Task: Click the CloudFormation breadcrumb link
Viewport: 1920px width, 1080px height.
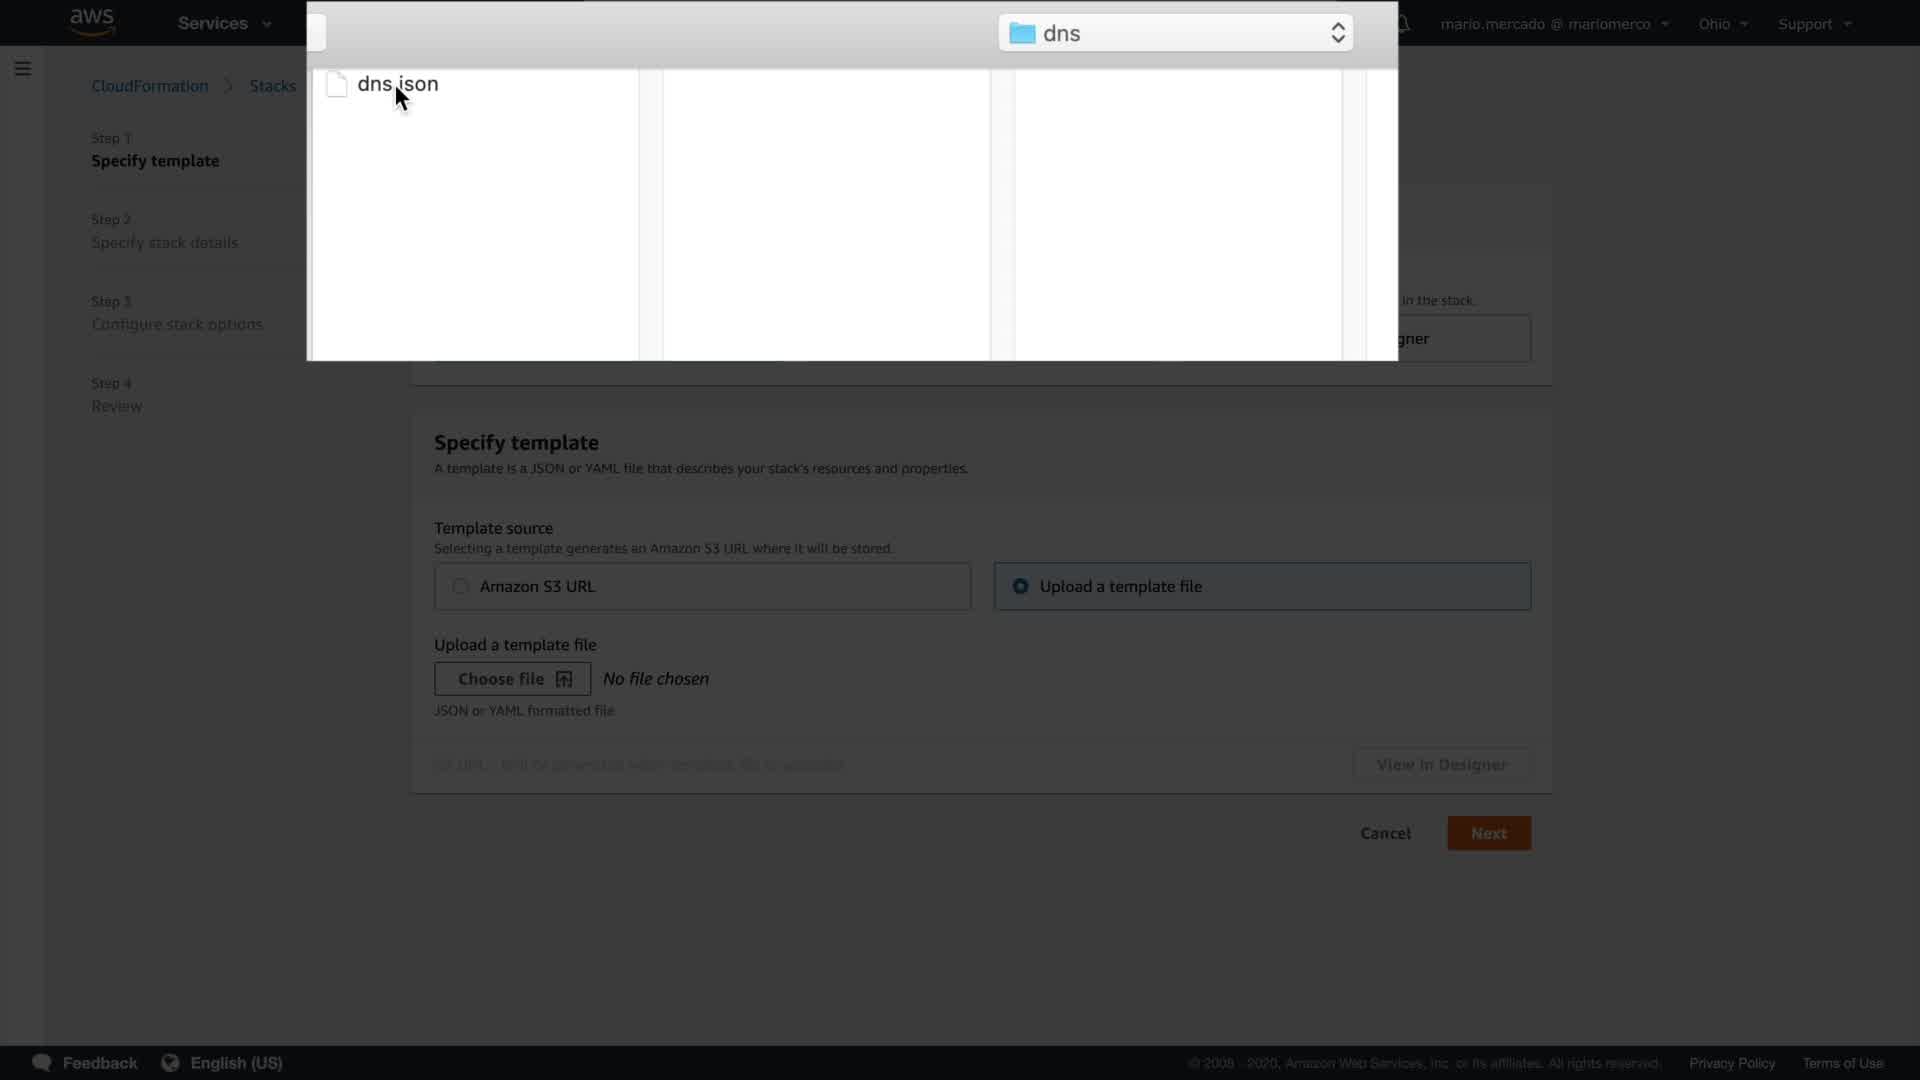Action: [x=150, y=86]
